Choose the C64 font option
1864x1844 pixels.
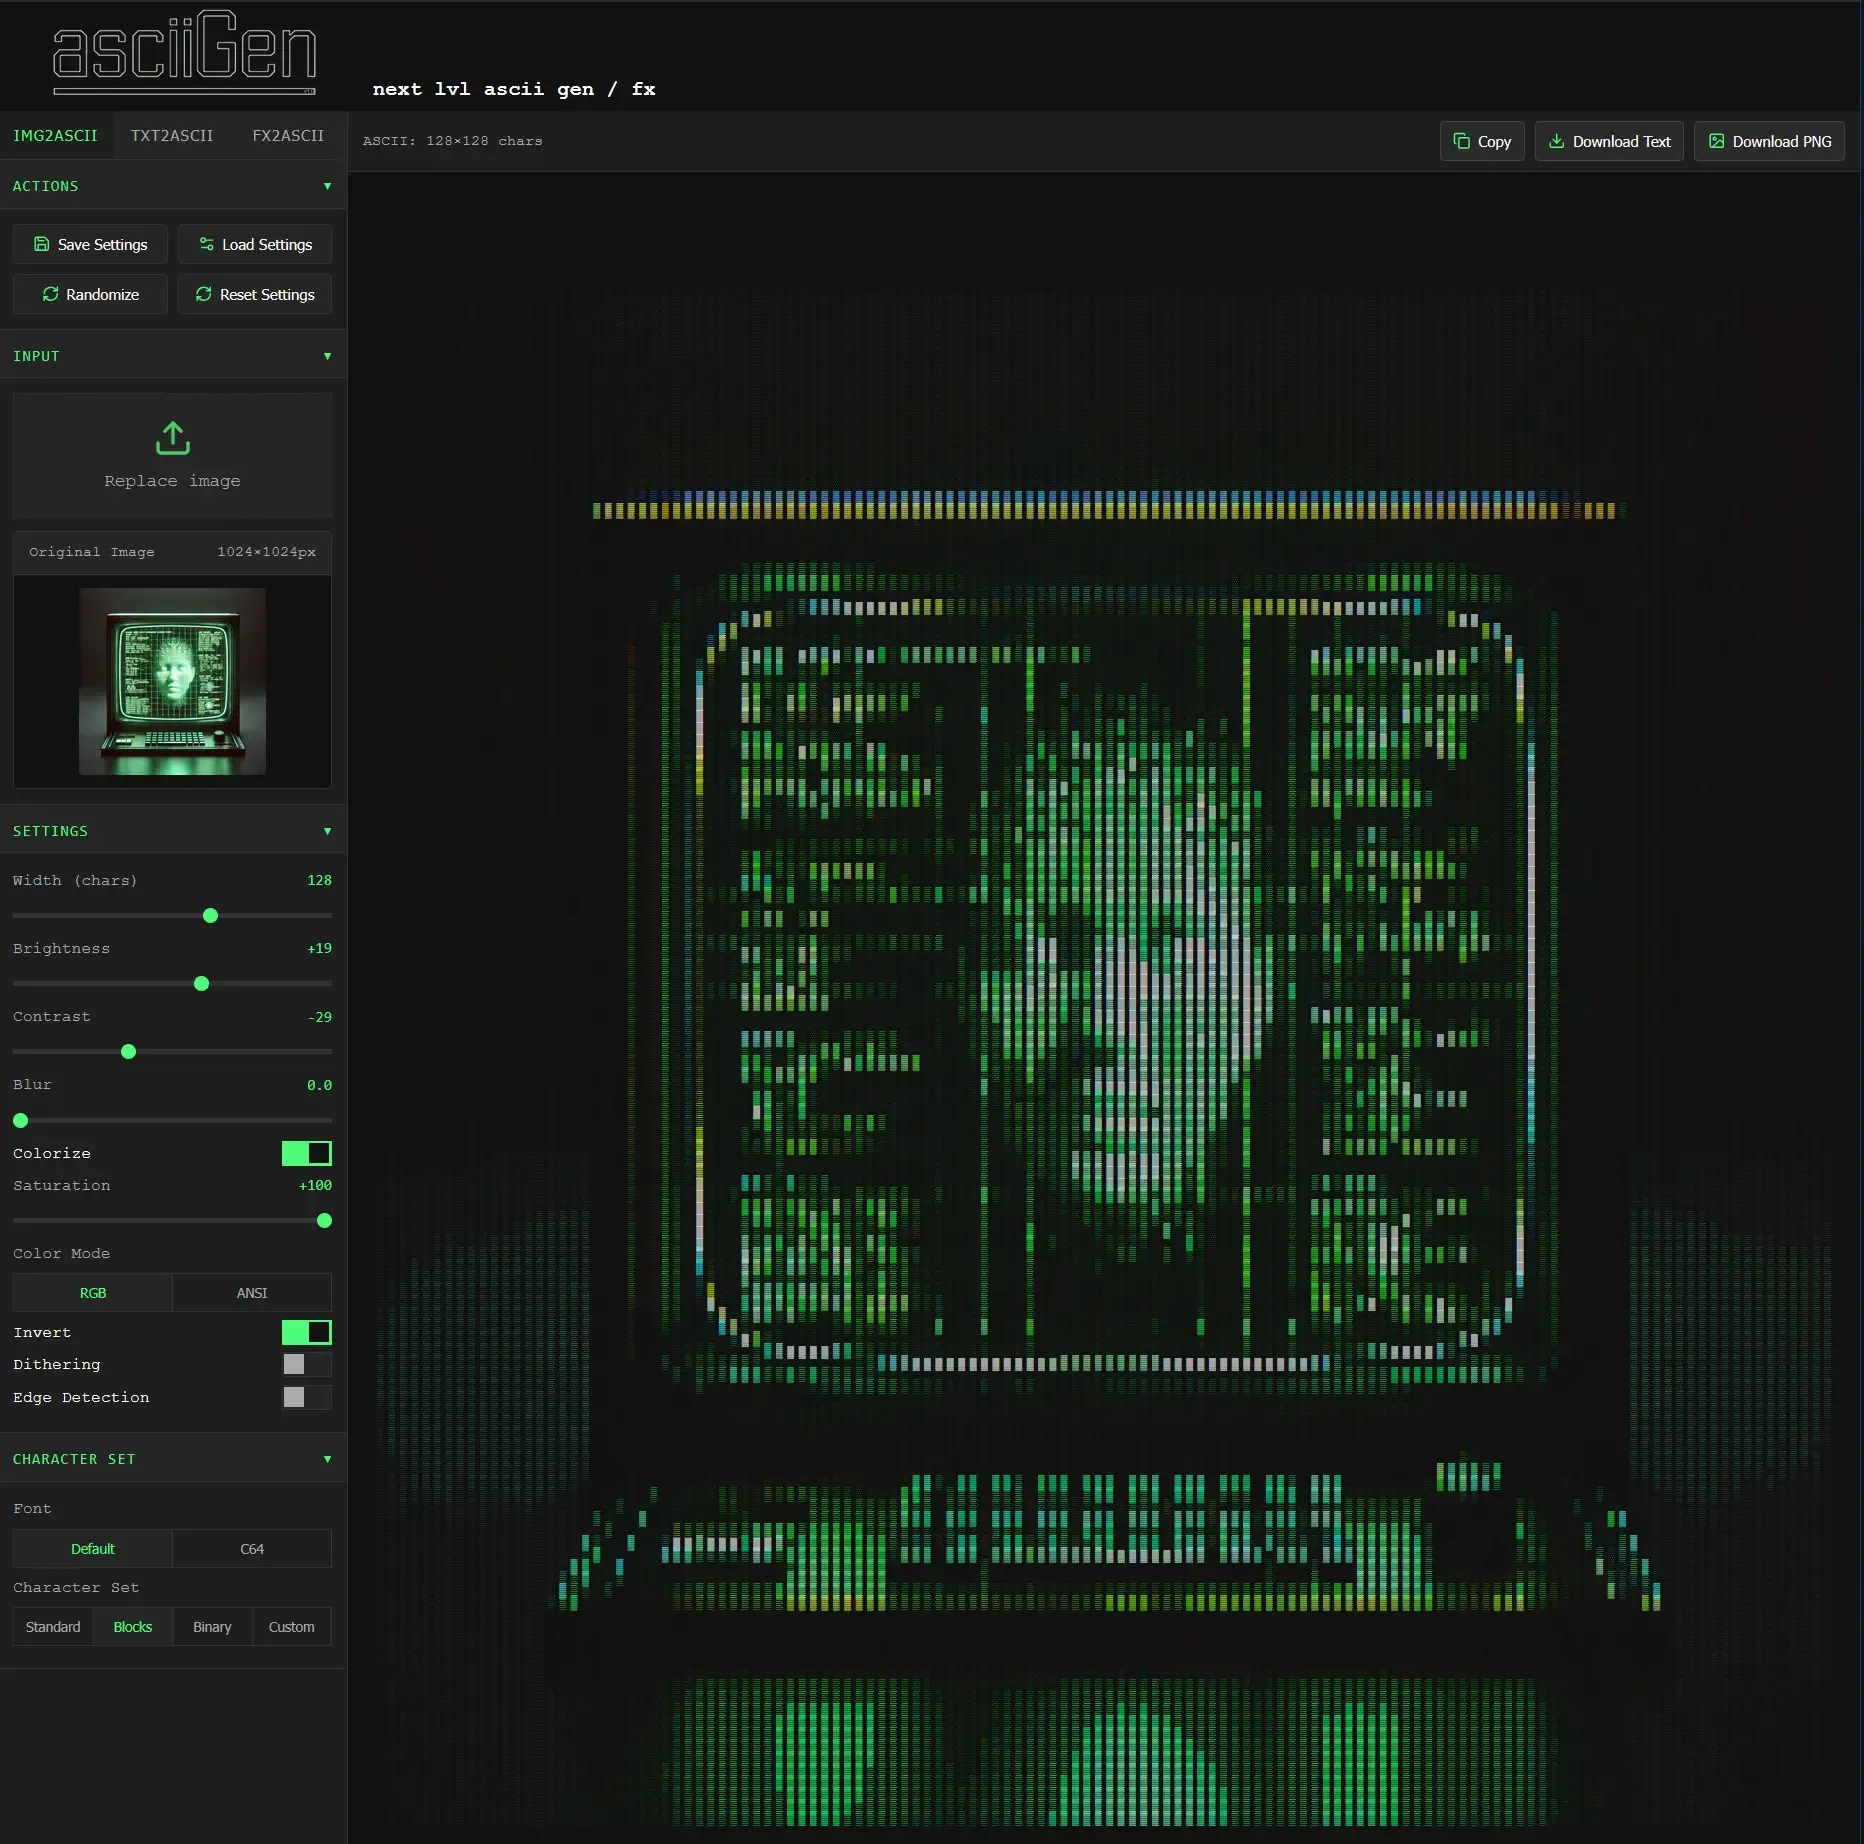[x=252, y=1549]
